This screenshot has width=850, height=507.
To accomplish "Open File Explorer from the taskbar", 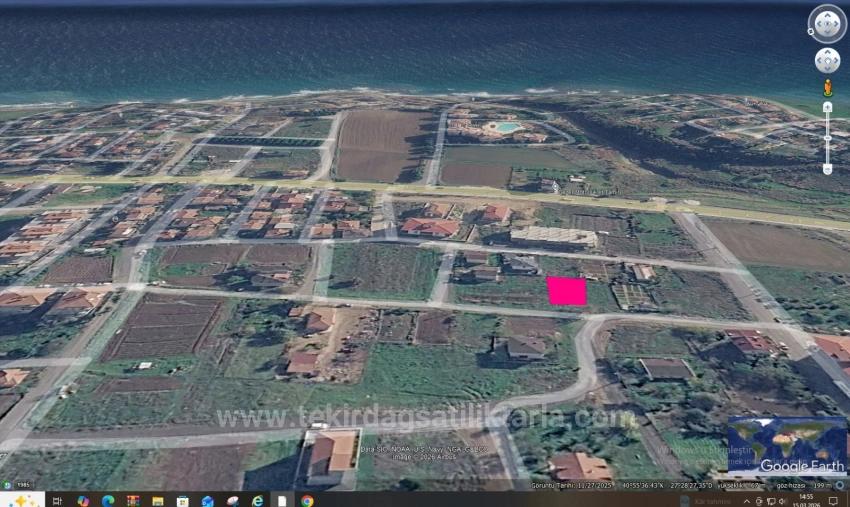I will (x=158, y=500).
